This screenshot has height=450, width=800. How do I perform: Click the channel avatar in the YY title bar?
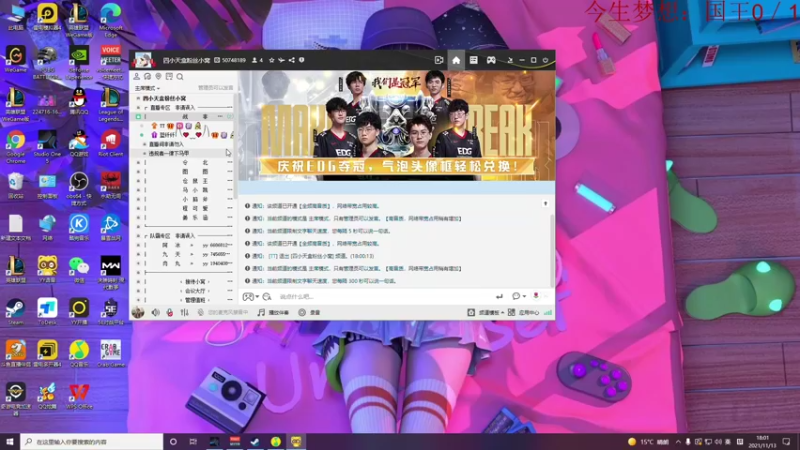point(143,60)
